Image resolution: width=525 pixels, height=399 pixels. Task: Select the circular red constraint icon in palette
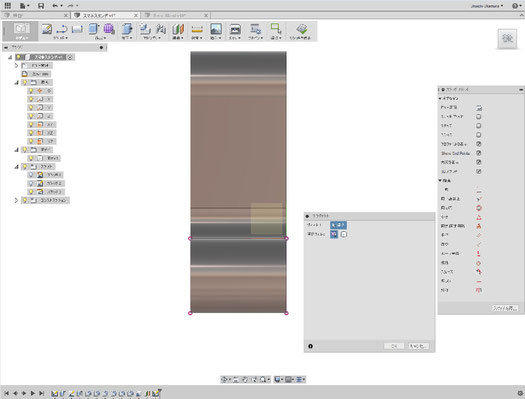[x=479, y=208]
